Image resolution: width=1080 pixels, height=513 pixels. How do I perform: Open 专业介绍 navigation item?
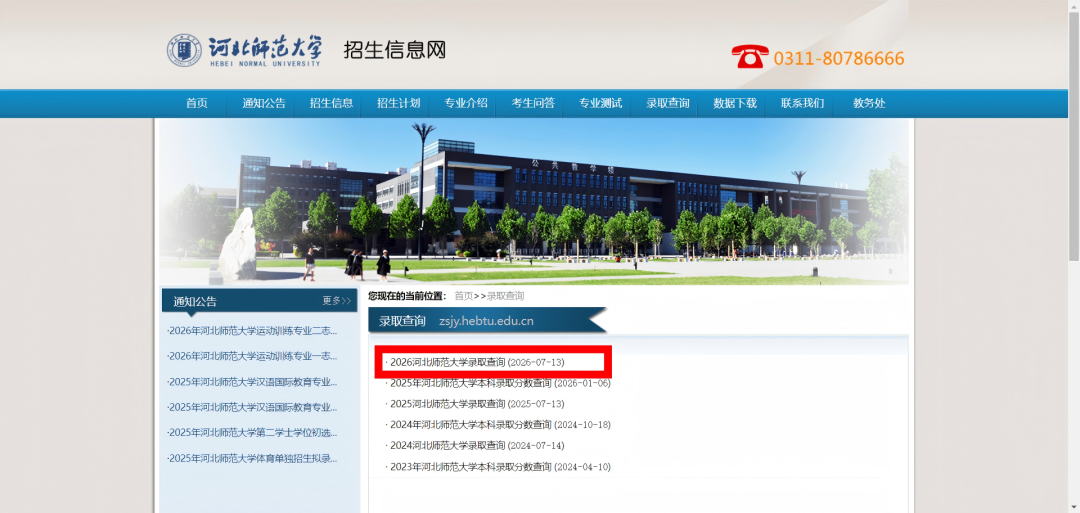click(x=466, y=103)
